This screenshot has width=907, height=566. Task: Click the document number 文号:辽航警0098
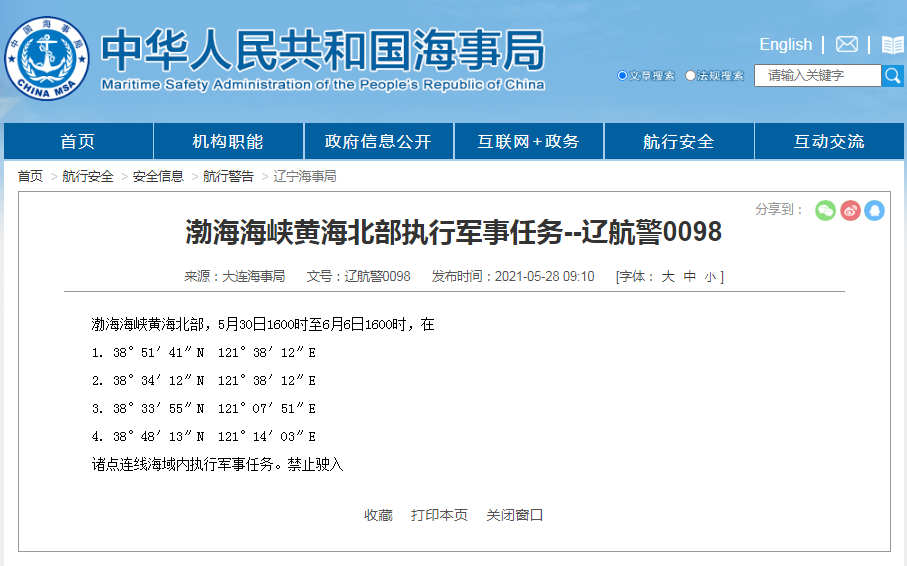point(358,277)
